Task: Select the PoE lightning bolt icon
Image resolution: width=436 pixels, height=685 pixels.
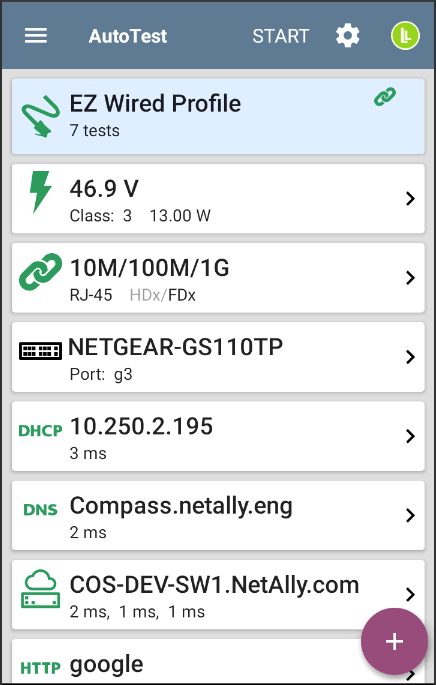Action: (x=40, y=192)
